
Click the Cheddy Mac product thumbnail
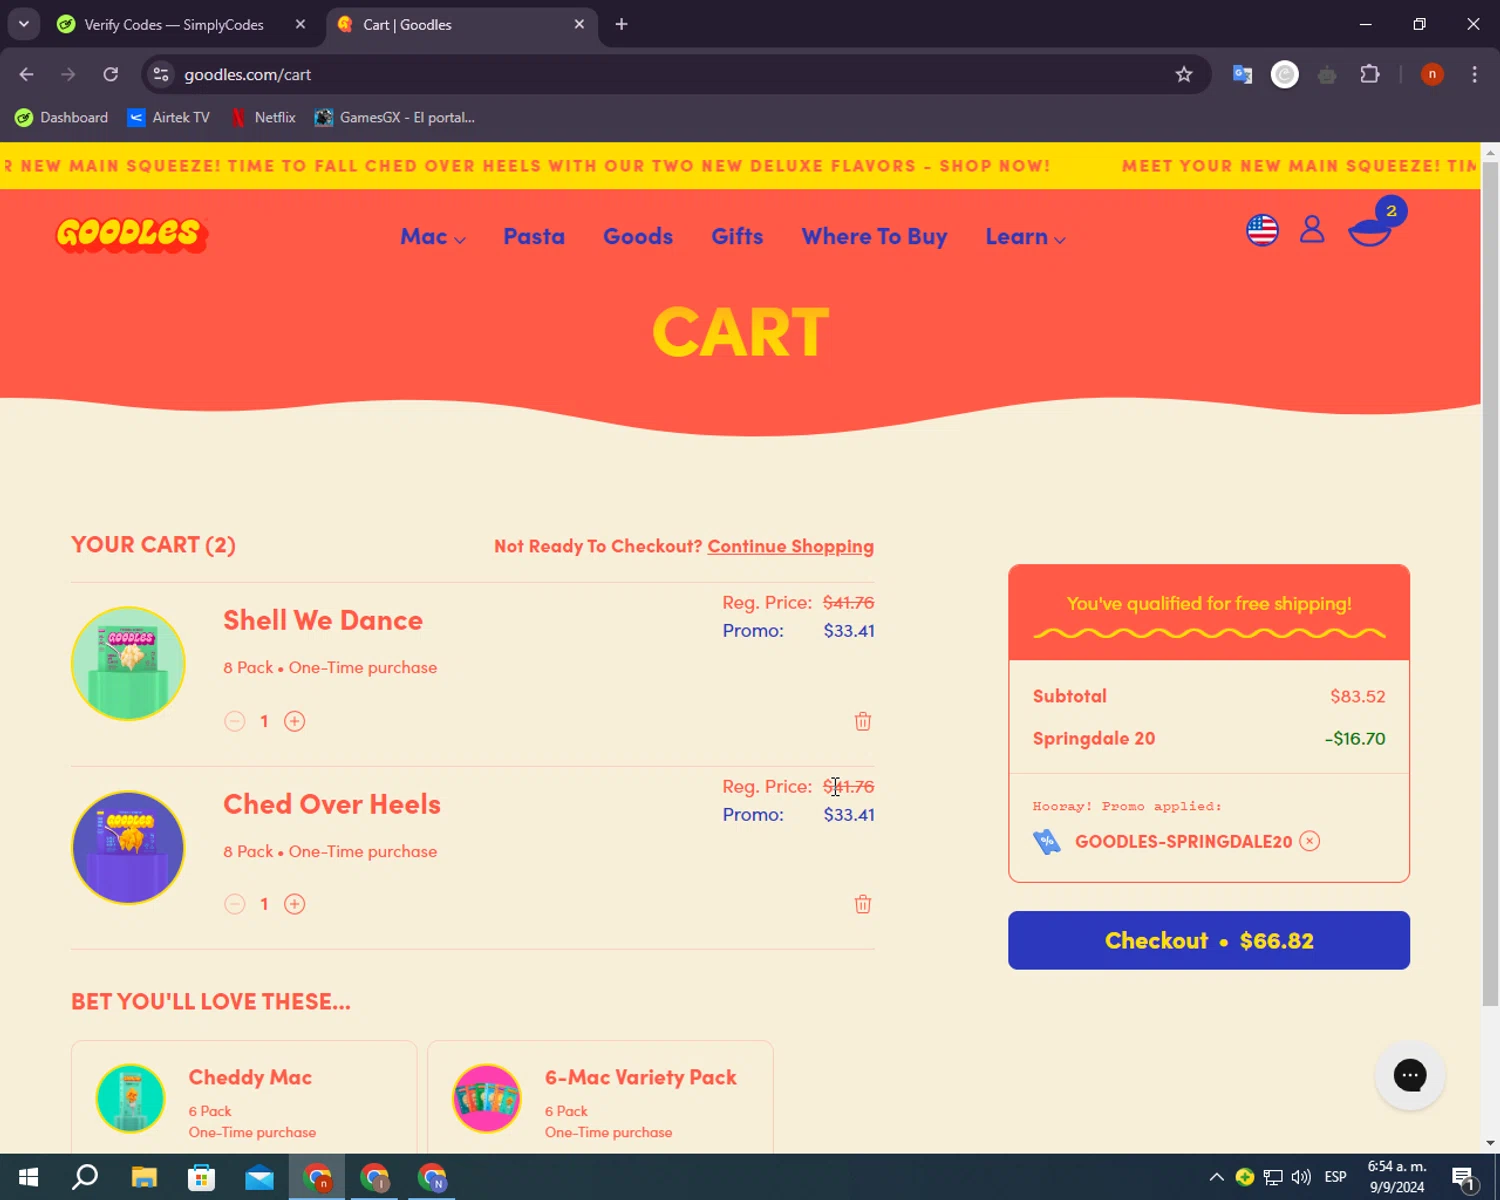point(130,1098)
